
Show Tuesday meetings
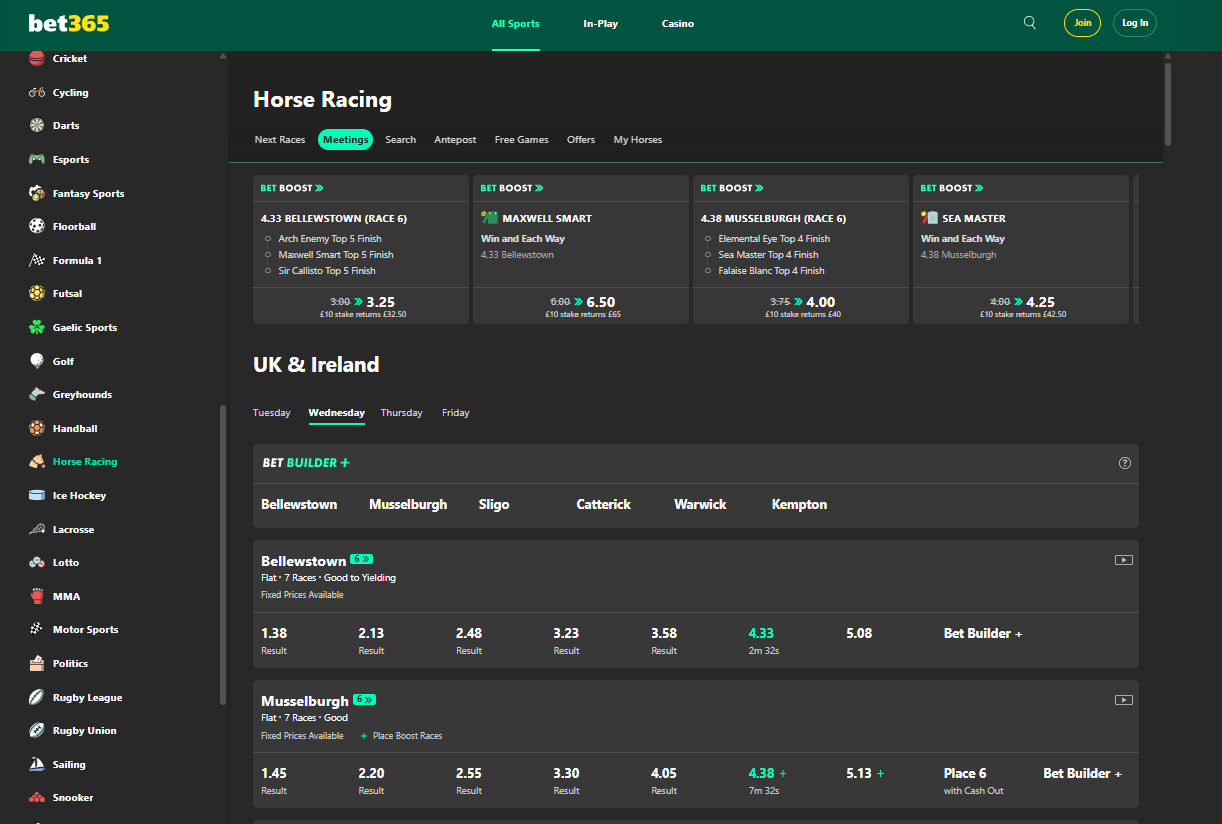point(272,413)
